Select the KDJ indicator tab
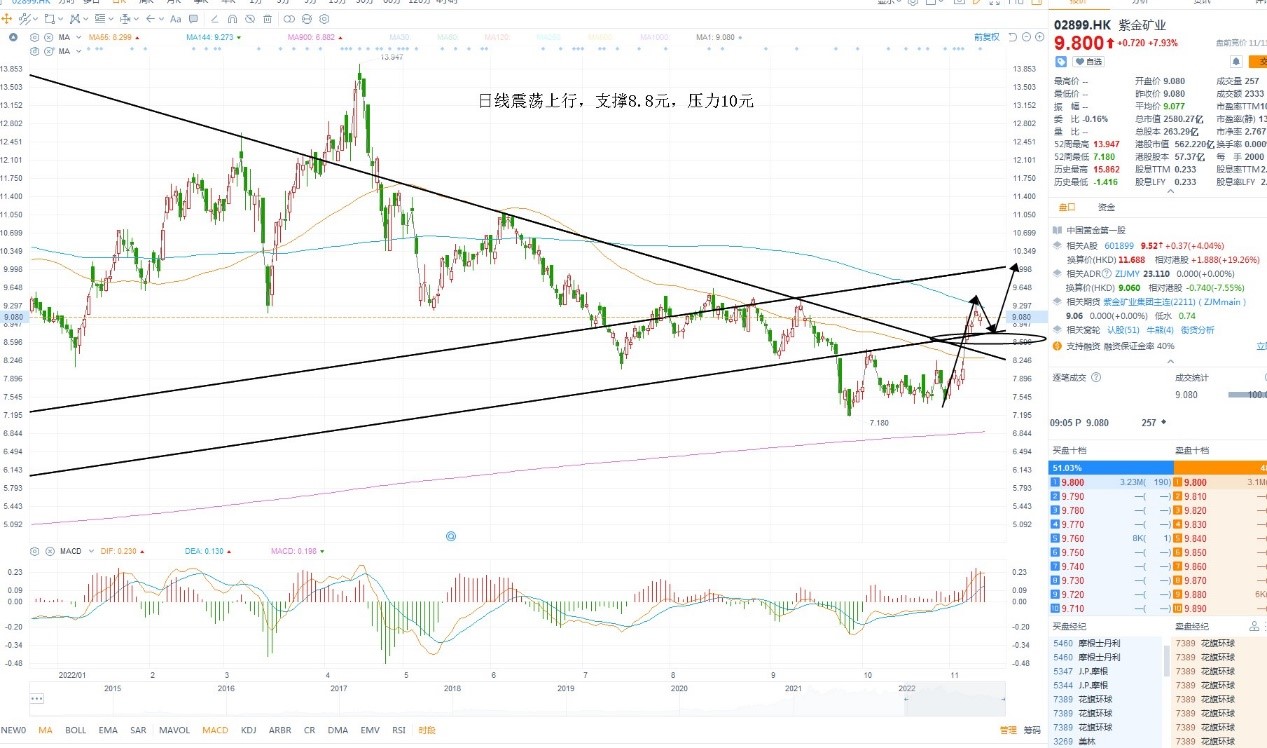The height and width of the screenshot is (748, 1267). pos(249,730)
